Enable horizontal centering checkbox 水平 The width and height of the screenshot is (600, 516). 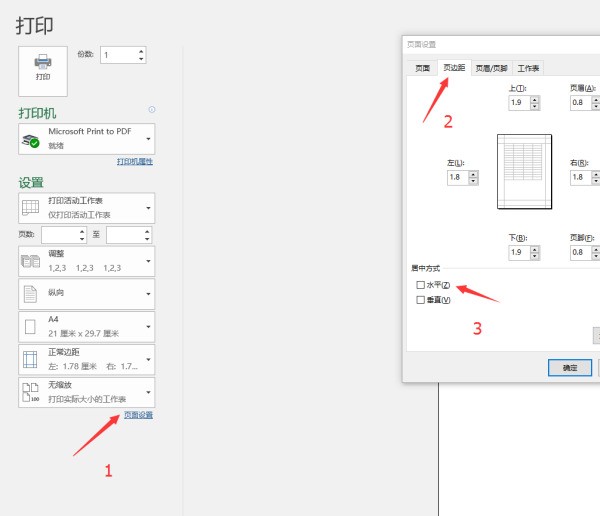(420, 285)
